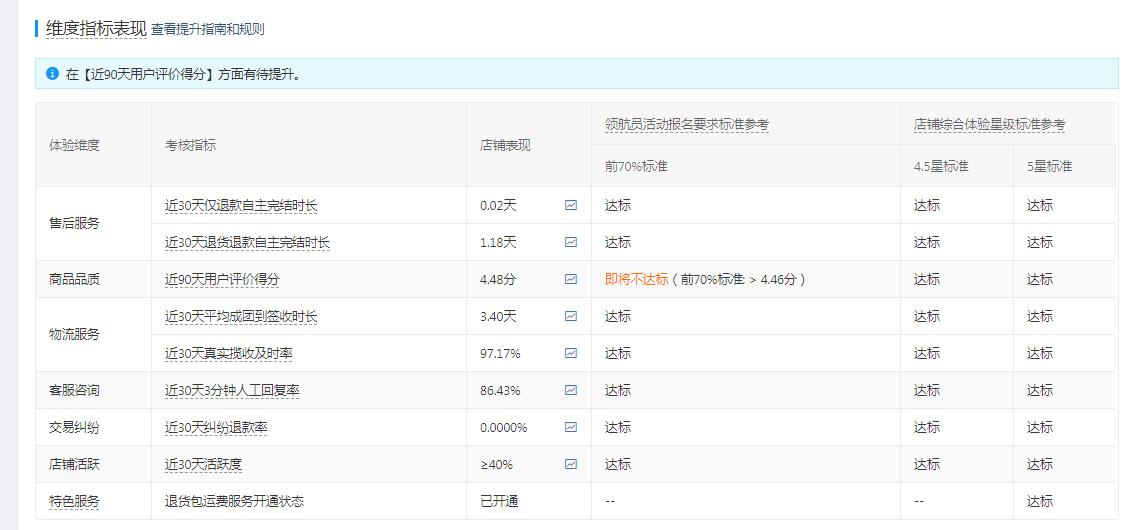Click 店铺表现 column header
The image size is (1132, 530).
click(x=505, y=145)
